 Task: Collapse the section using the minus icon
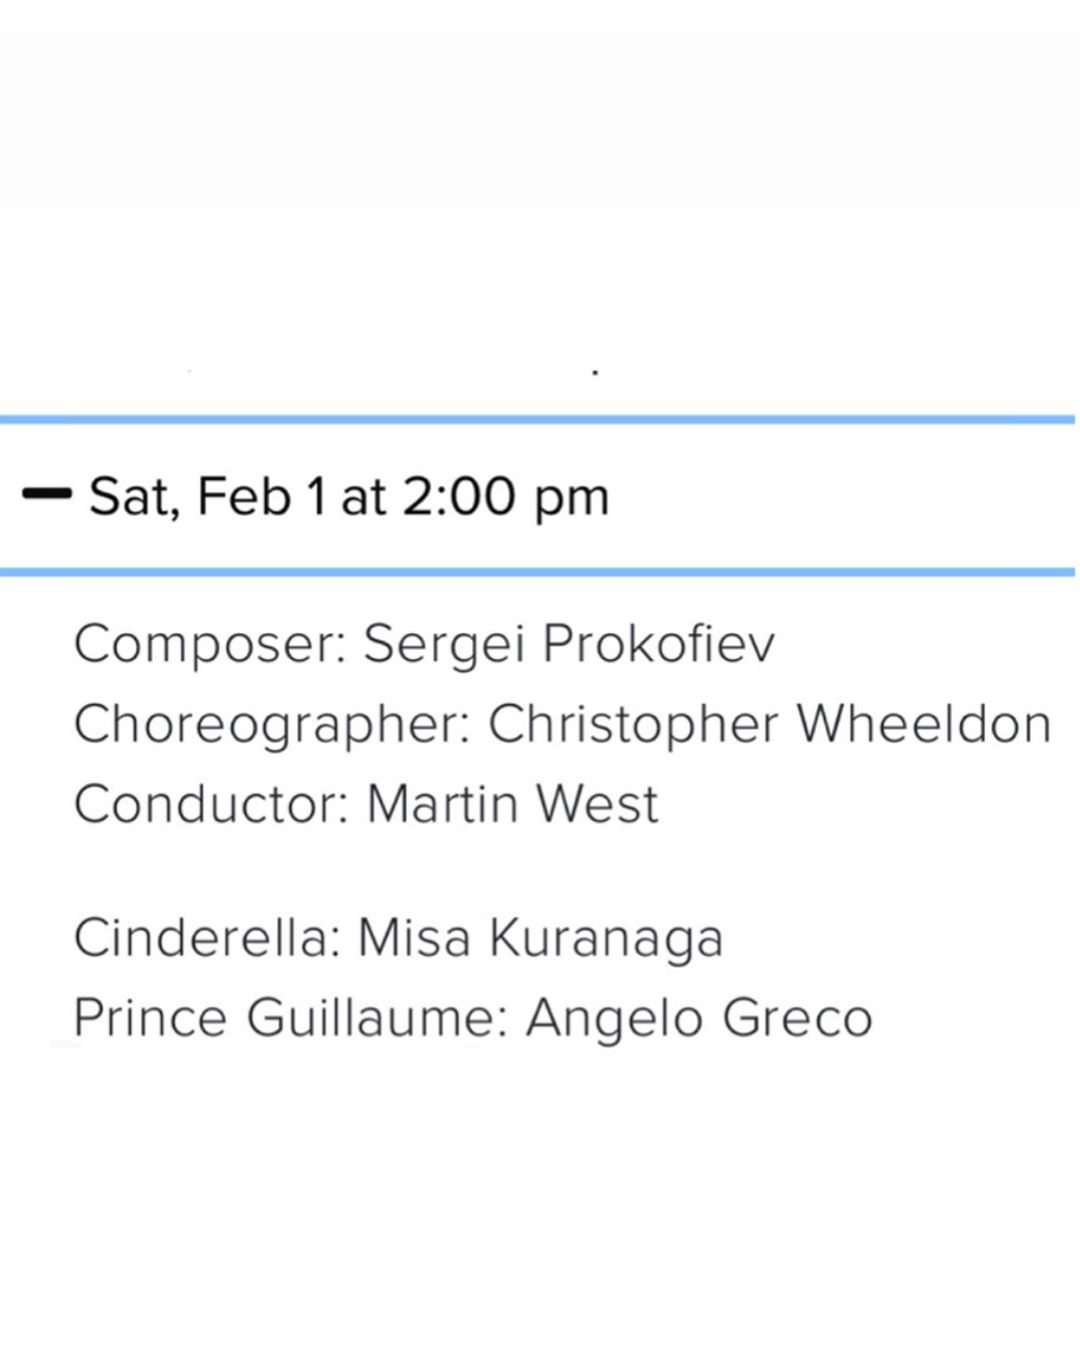click(x=46, y=495)
